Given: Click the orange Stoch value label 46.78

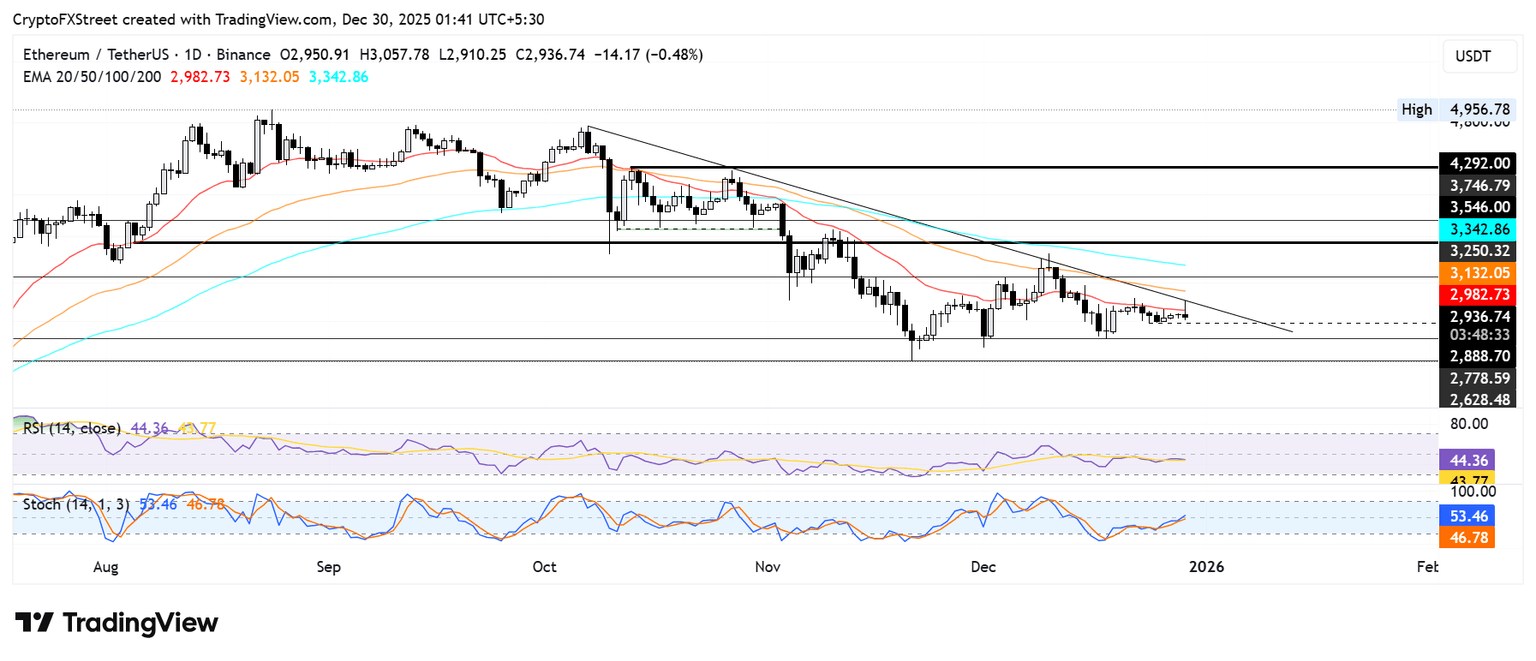Looking at the screenshot, I should (x=1466, y=538).
